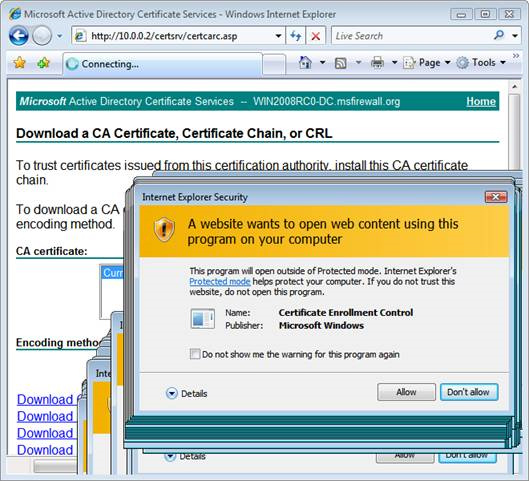This screenshot has height=481, width=529.
Task: Click the Home house icon in toolbar
Action: [305, 62]
